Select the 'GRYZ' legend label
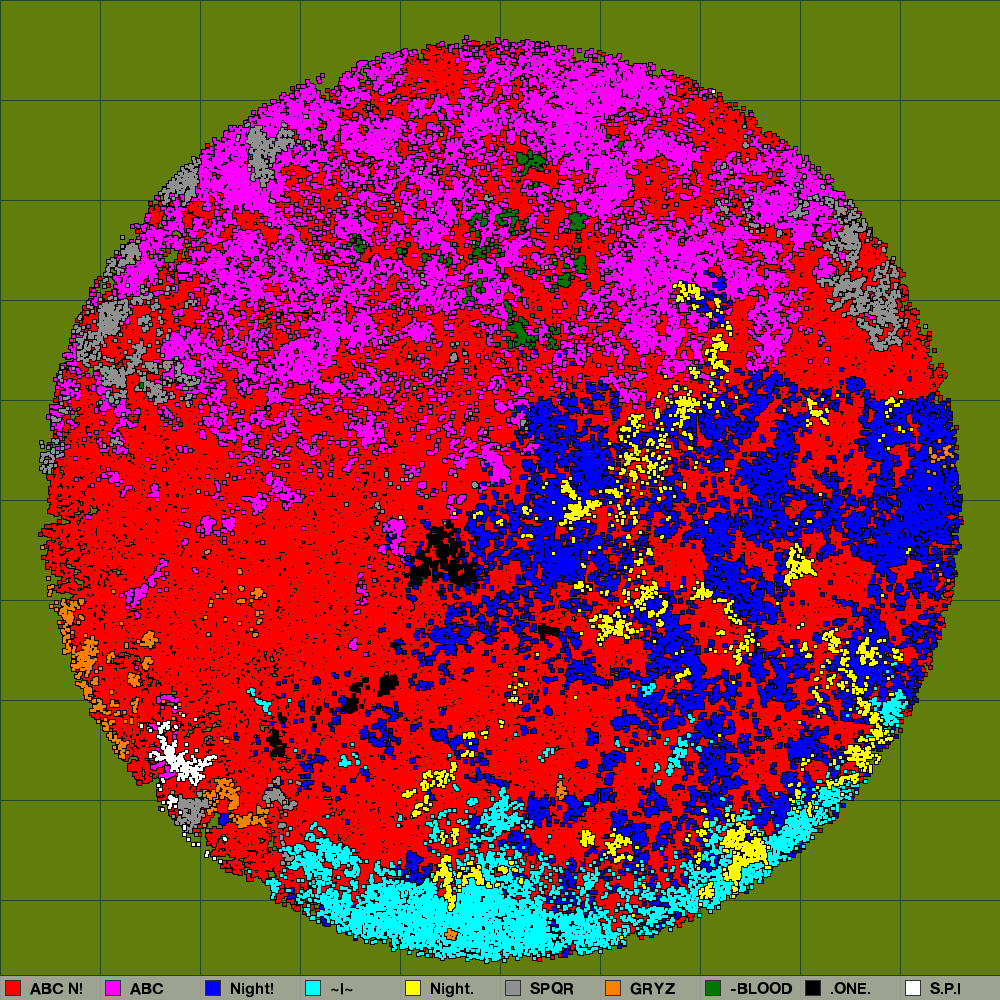 (x=652, y=989)
